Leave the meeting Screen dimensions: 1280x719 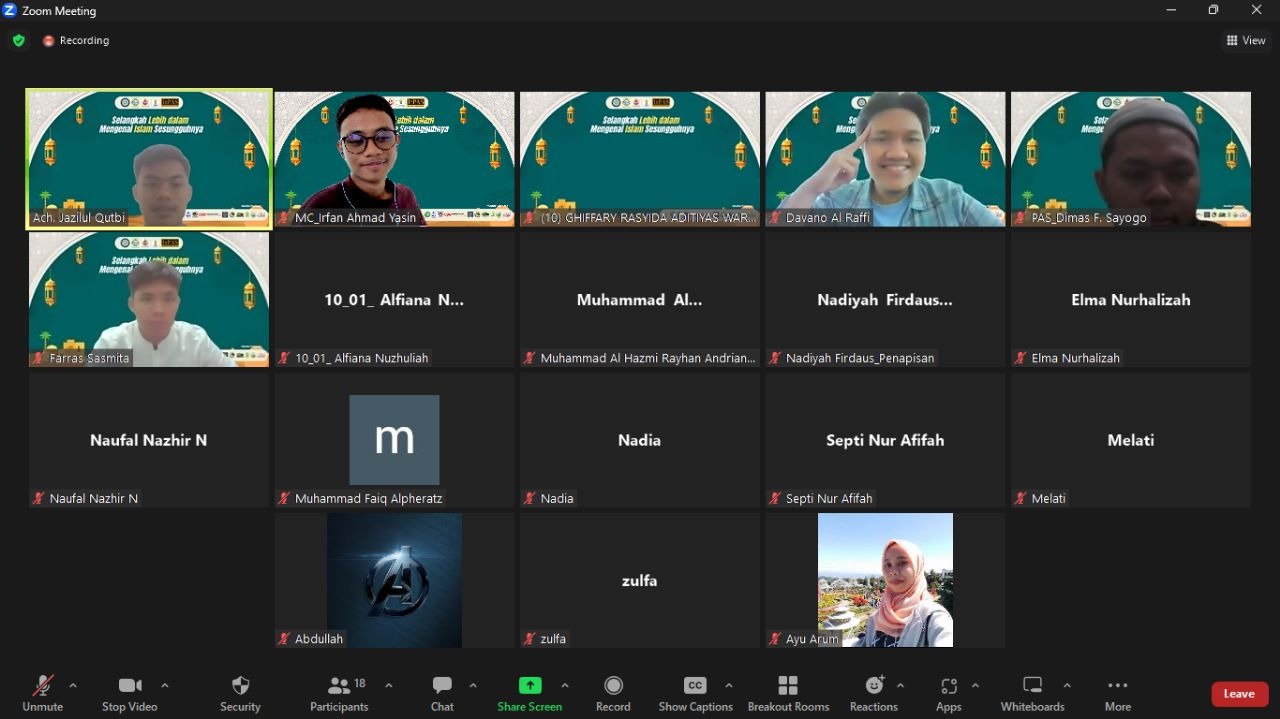click(1239, 694)
